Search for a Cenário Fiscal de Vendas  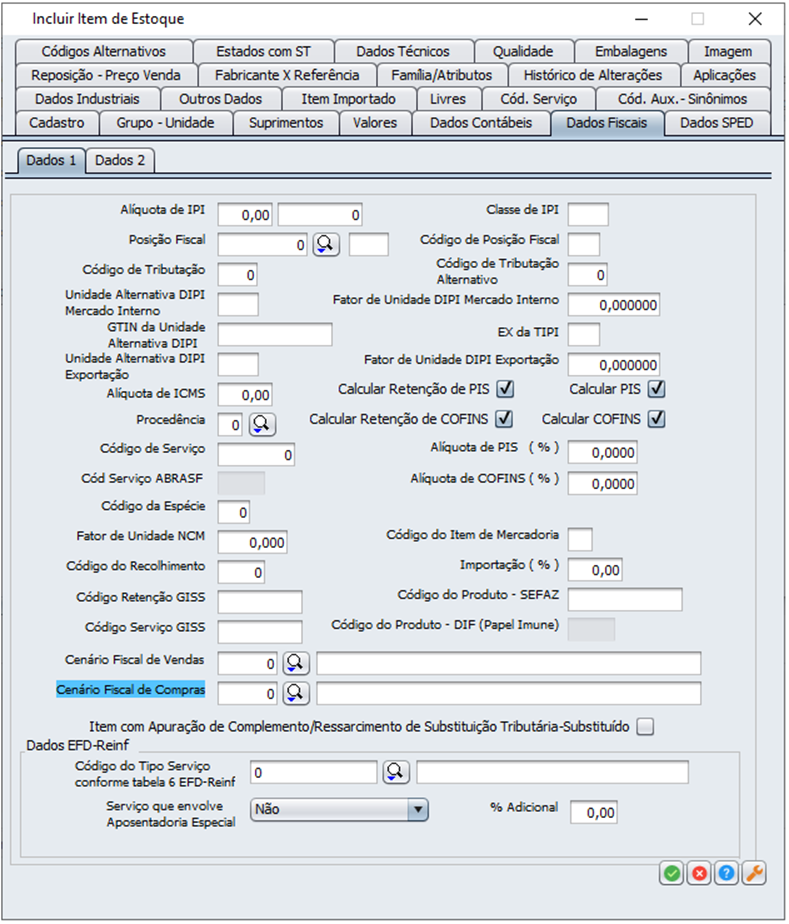pos(296,663)
